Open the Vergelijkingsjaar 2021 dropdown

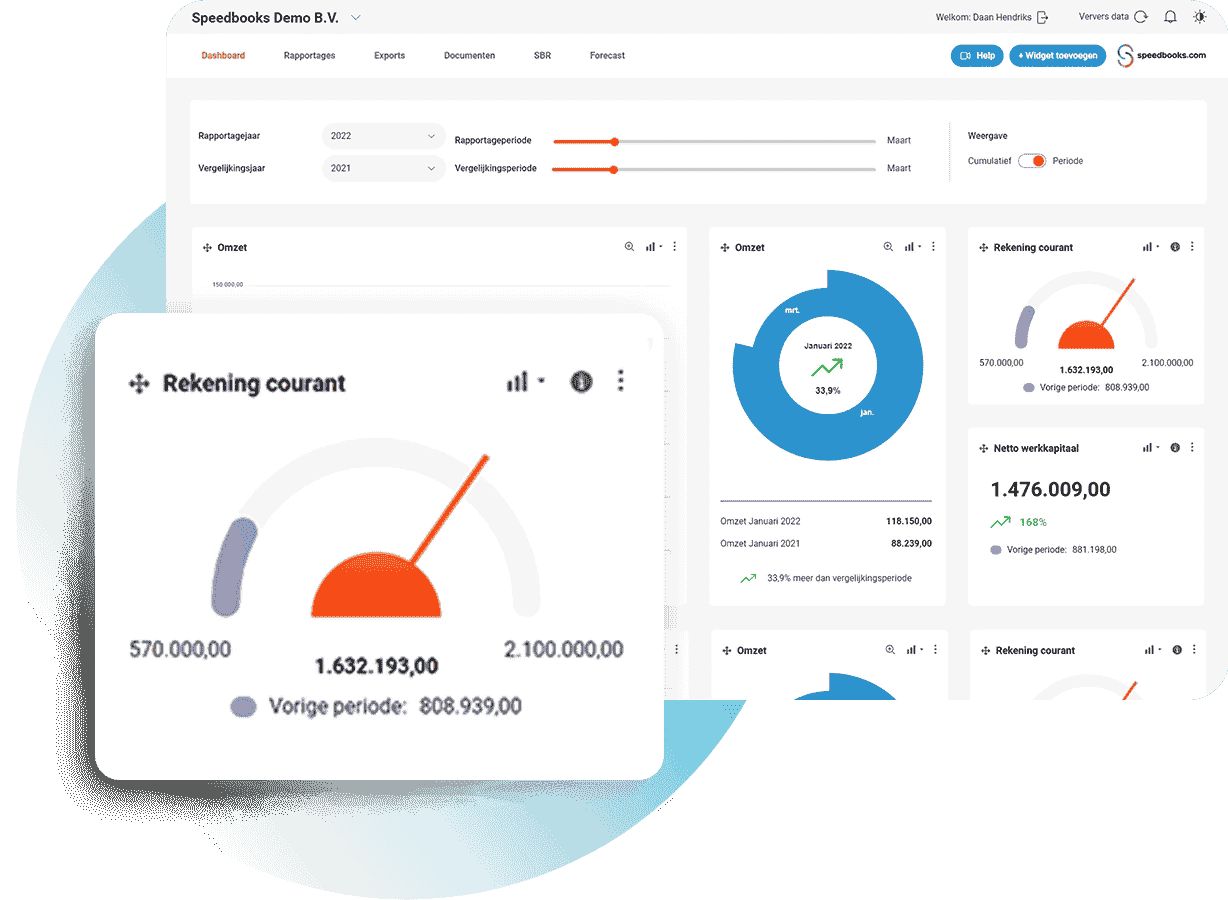384,169
